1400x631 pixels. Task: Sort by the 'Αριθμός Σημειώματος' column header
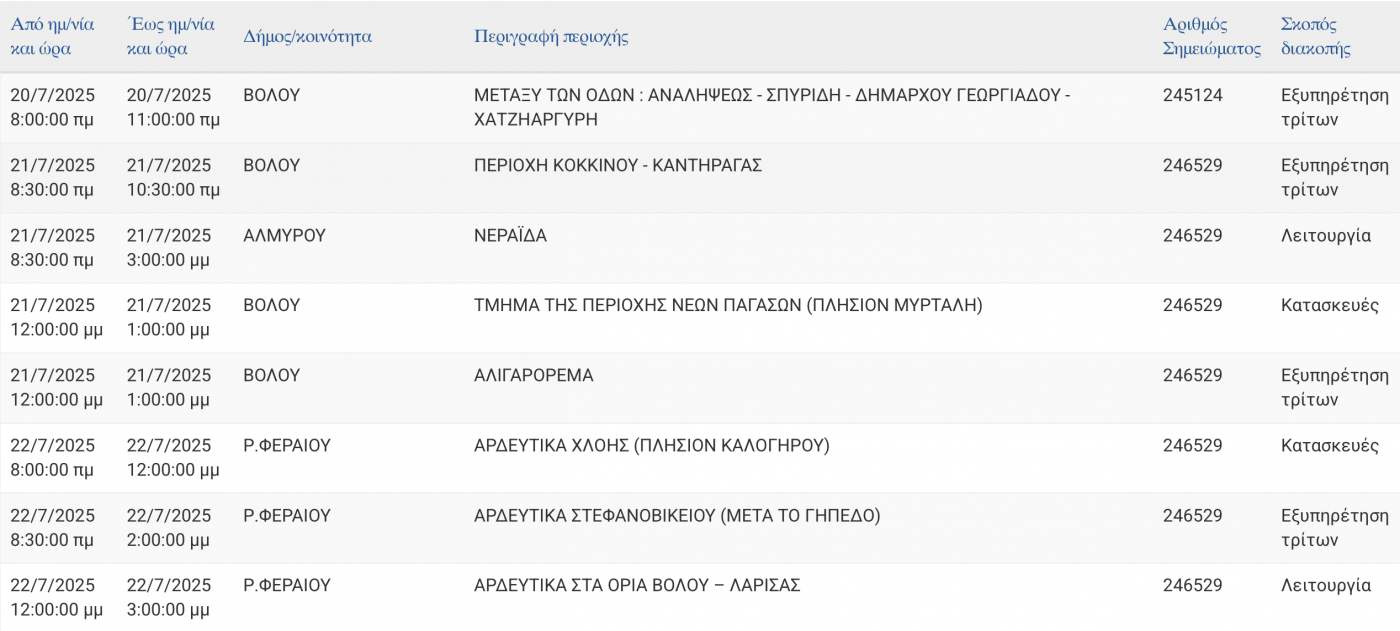tap(1212, 37)
